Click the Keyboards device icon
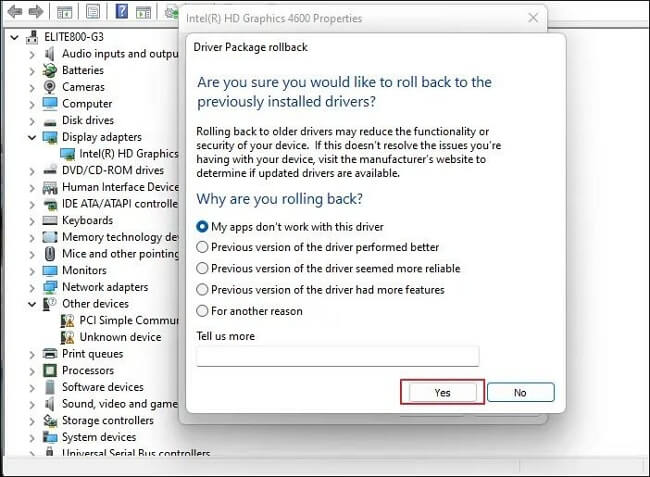This screenshot has height=477, width=650. pyautogui.click(x=50, y=220)
